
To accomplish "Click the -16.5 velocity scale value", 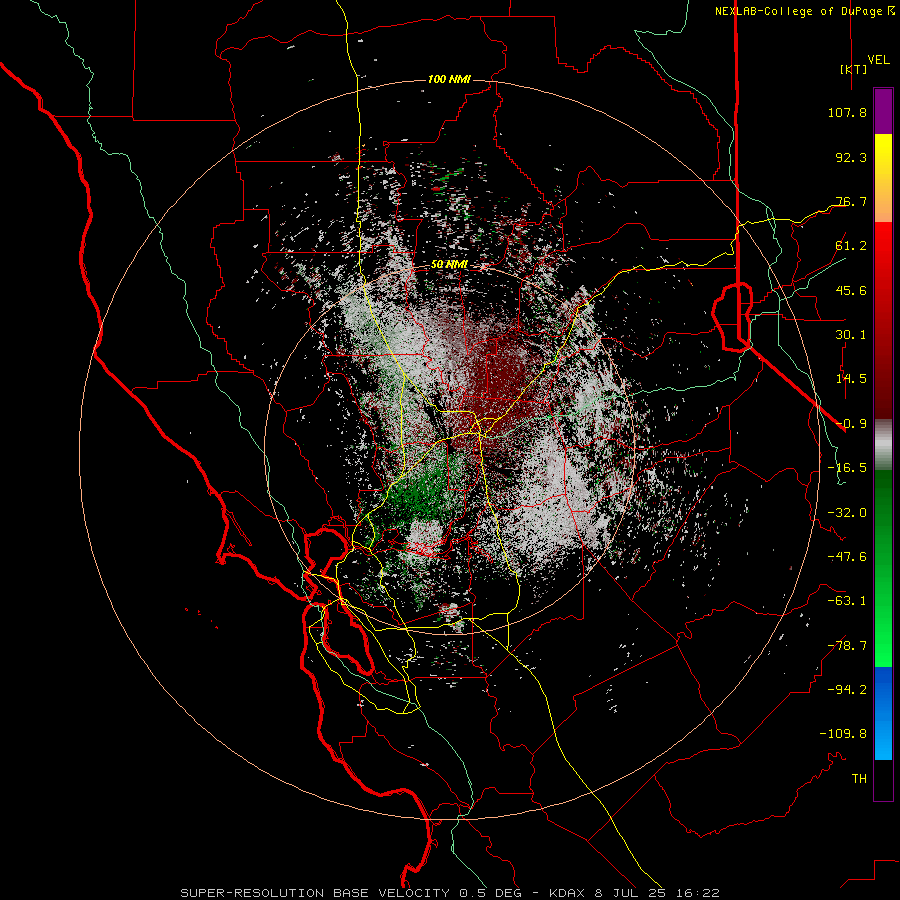I will pos(847,468).
